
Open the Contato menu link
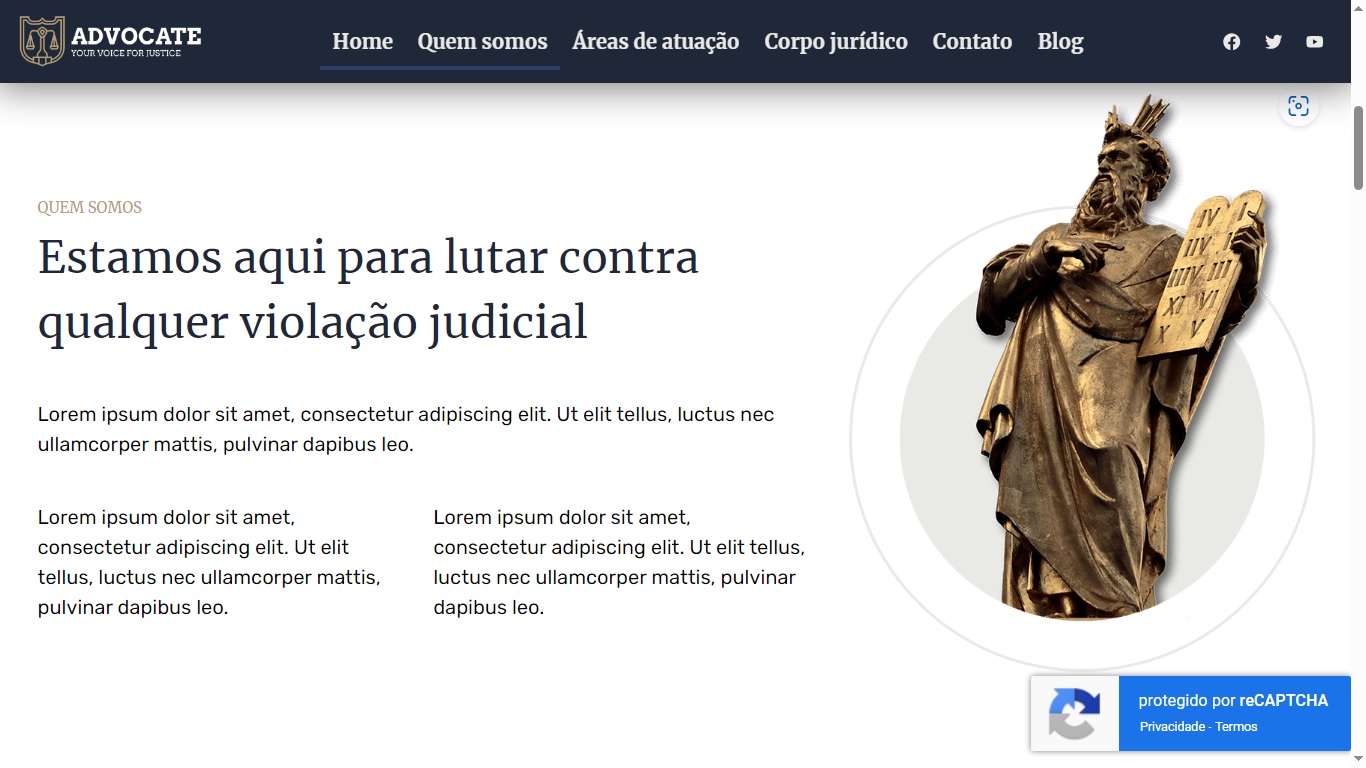pos(972,42)
